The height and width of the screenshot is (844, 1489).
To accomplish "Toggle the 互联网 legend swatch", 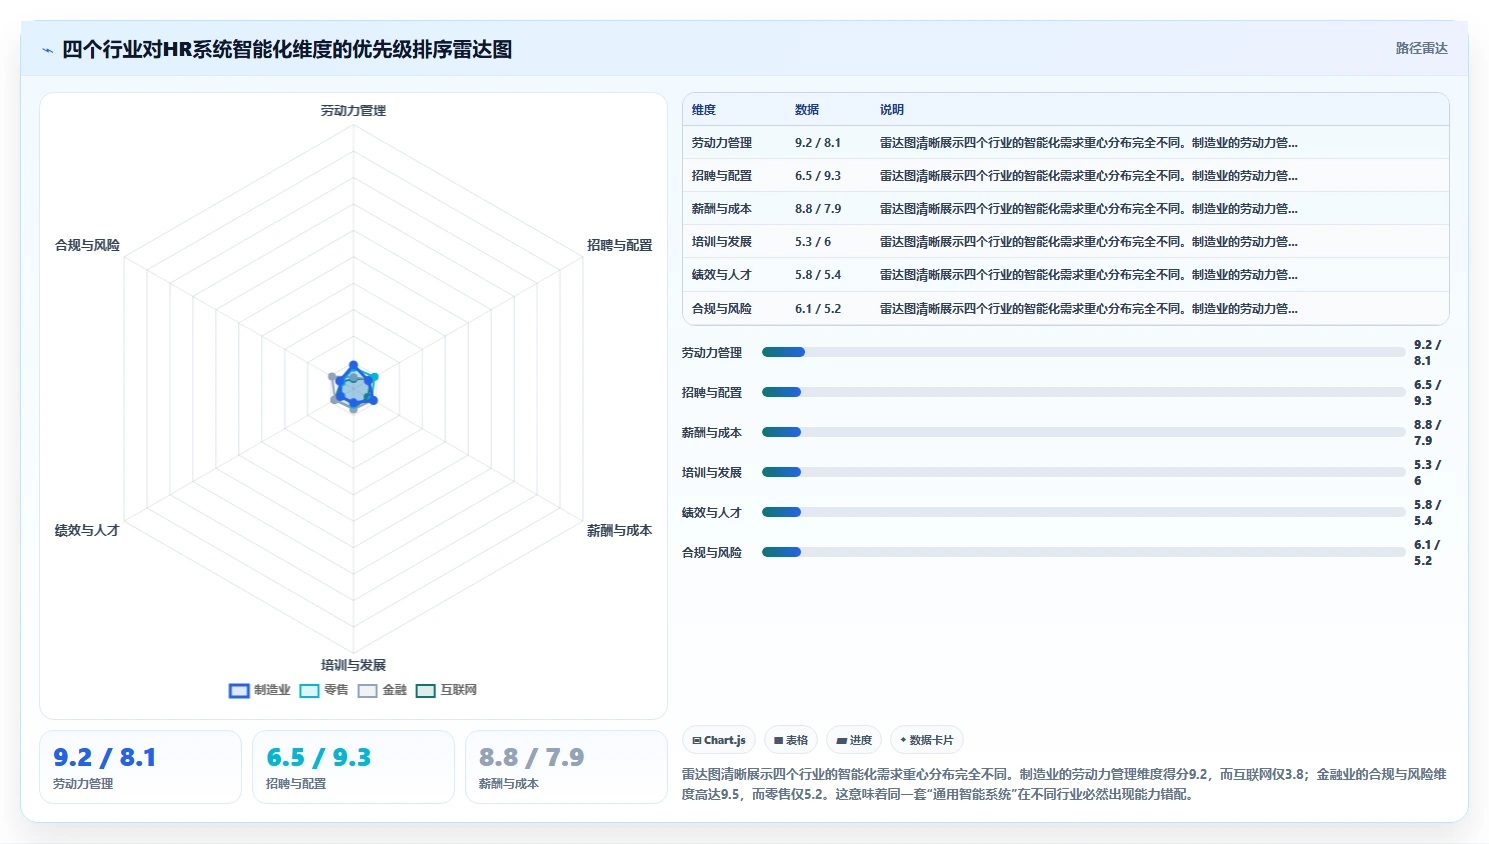I will click(425, 690).
